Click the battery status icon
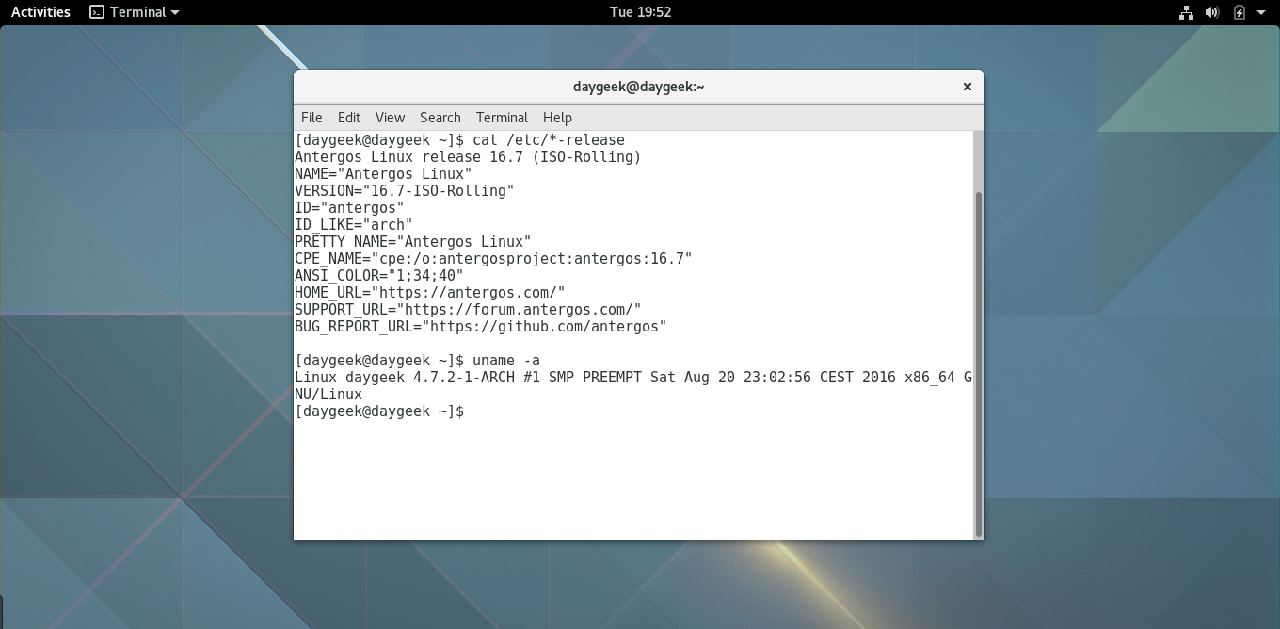The width and height of the screenshot is (1280, 629). click(1239, 12)
